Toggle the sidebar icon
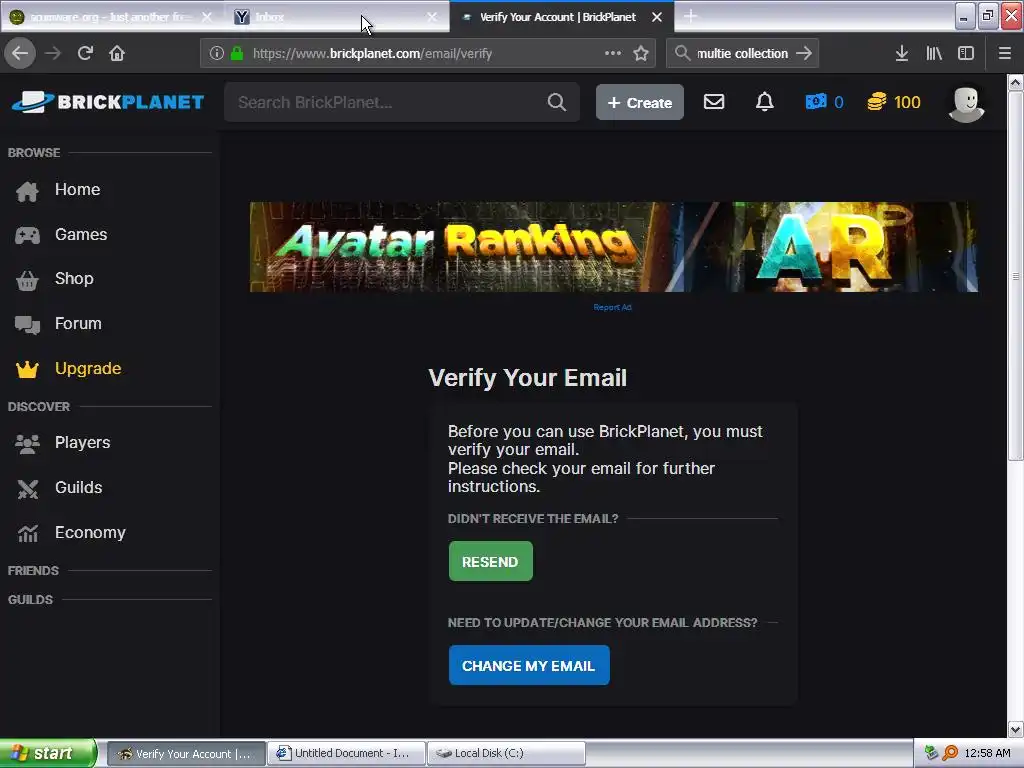 click(966, 54)
